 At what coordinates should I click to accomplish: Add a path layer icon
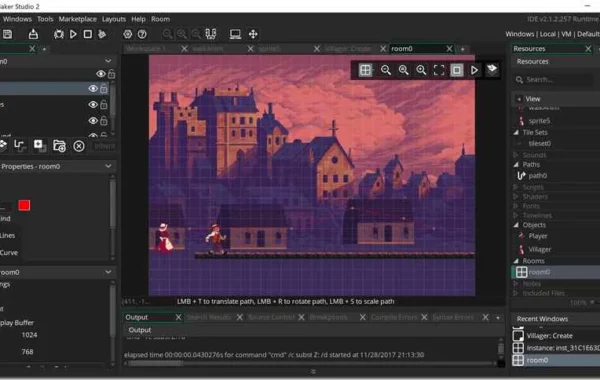tap(19, 145)
